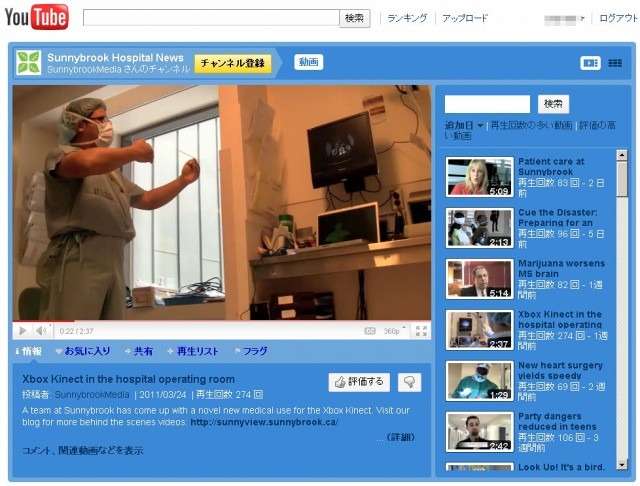Viewport: 640px width, 486px height.
Task: Open the sunnyview.sunnybrook.ca blog link
Action: (264, 422)
